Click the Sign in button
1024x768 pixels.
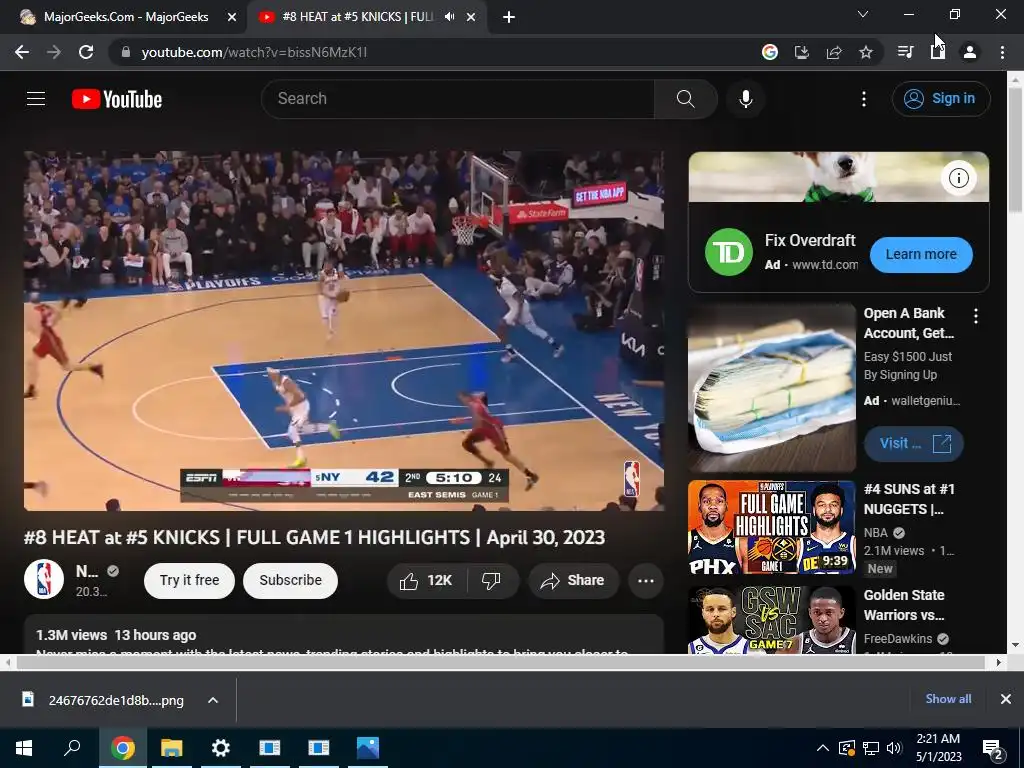[x=941, y=99]
